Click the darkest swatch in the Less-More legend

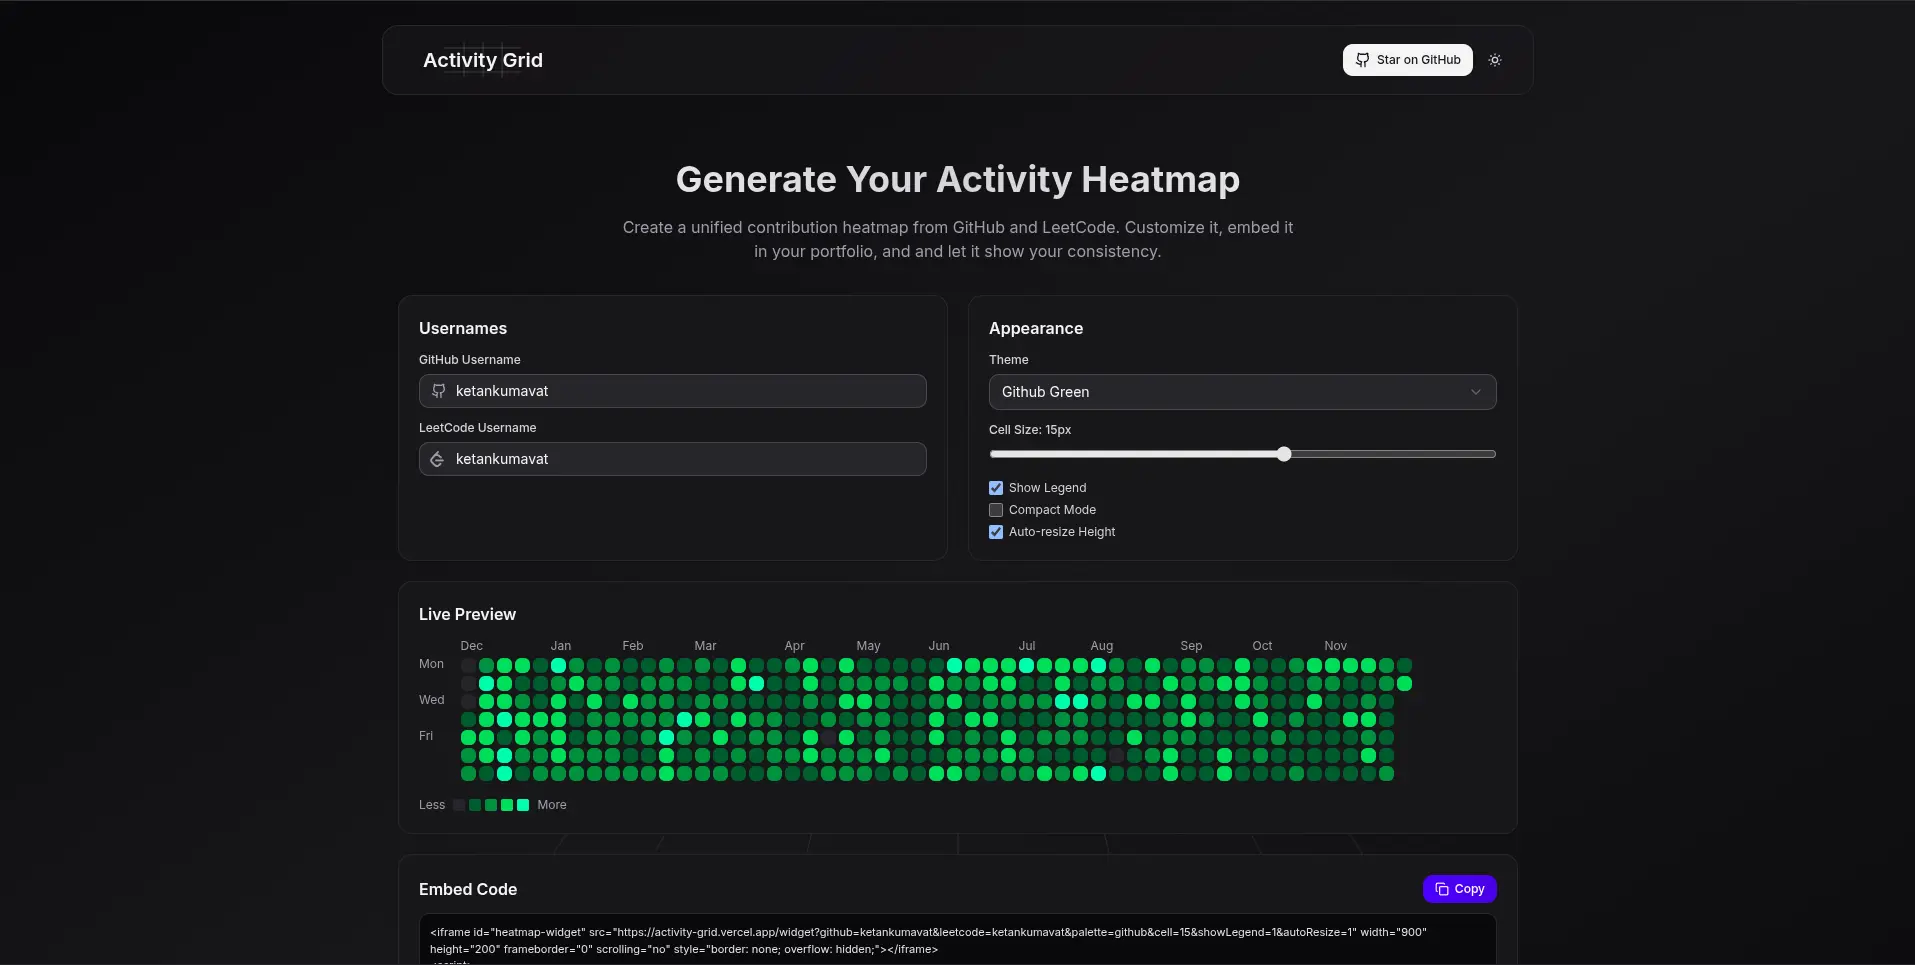[x=460, y=805]
